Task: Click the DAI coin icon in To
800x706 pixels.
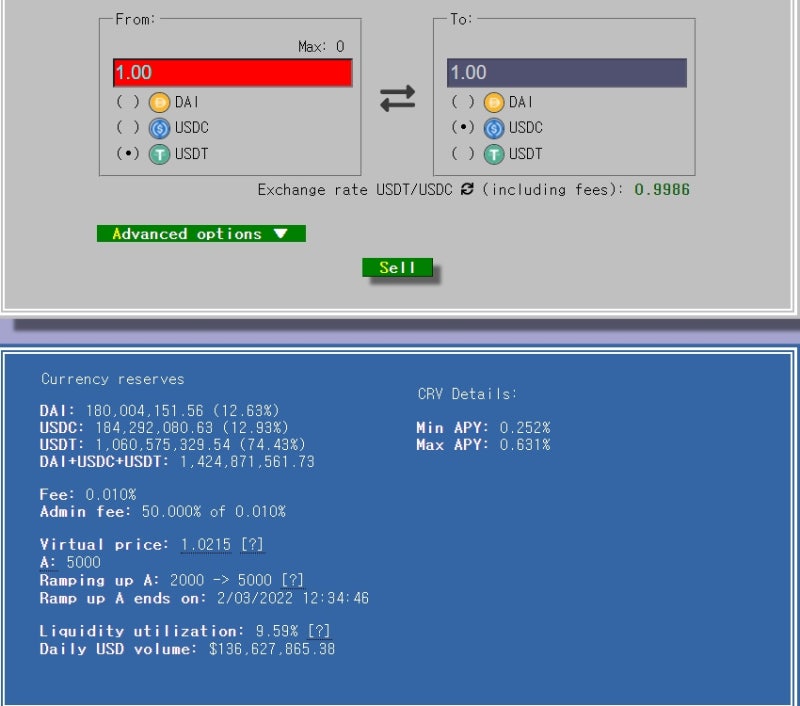Action: click(493, 103)
